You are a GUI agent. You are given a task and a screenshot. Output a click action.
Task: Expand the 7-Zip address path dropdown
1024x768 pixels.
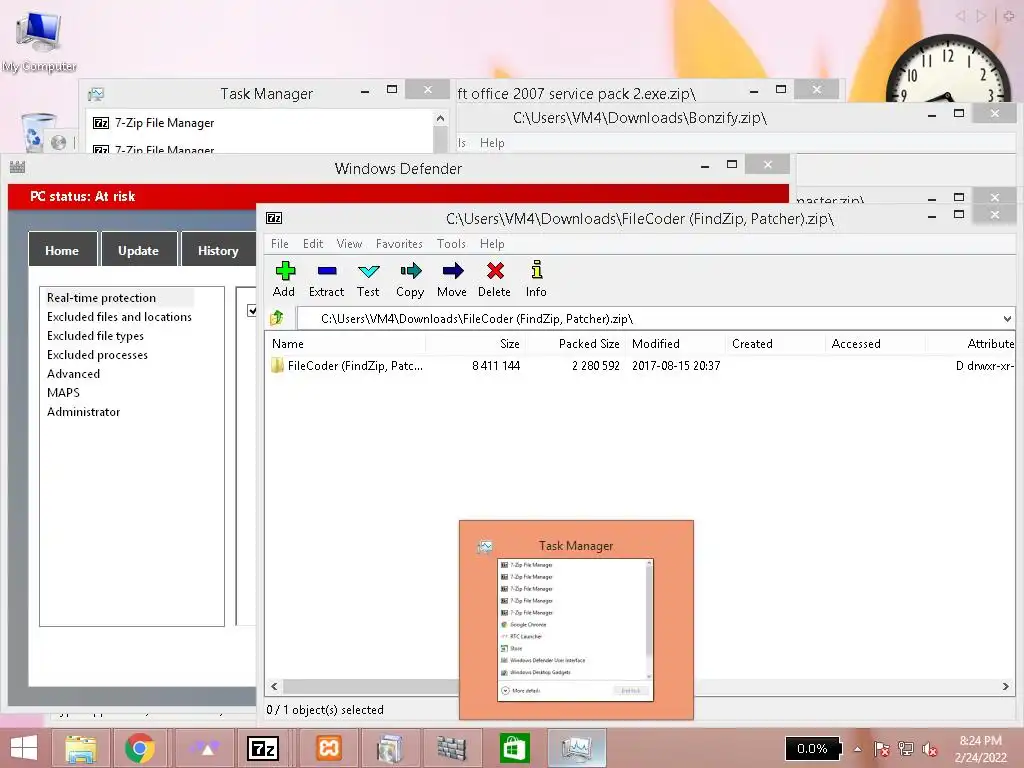1007,319
